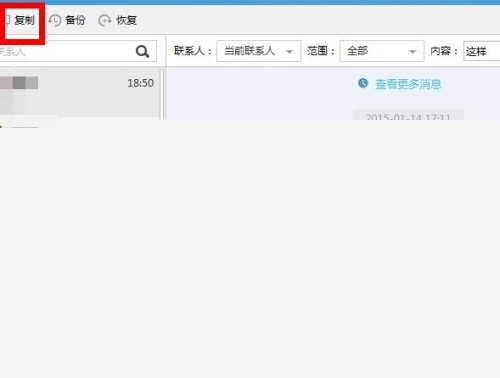Click the magnifier search icon
Viewport: 500px width, 378px height.
142,51
